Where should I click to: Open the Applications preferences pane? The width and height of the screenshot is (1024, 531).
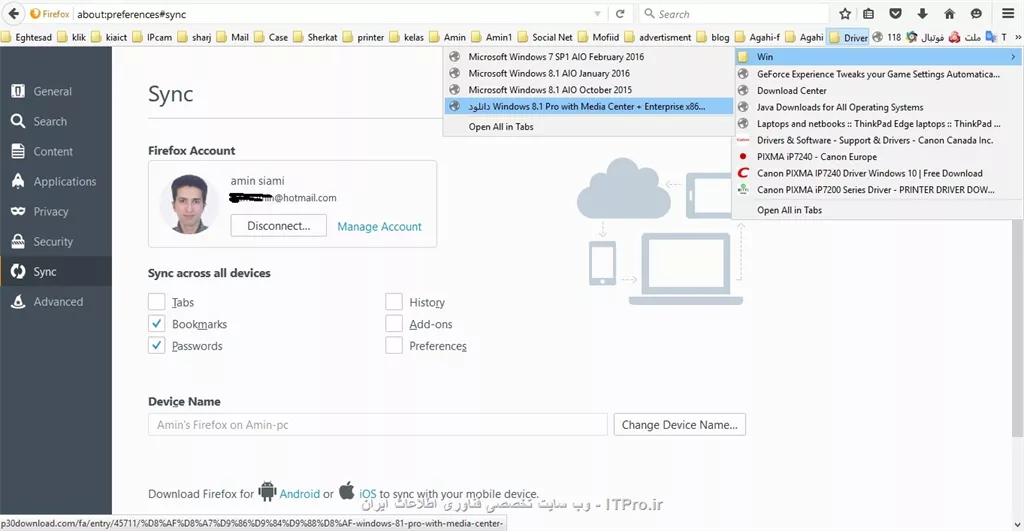coord(56,182)
